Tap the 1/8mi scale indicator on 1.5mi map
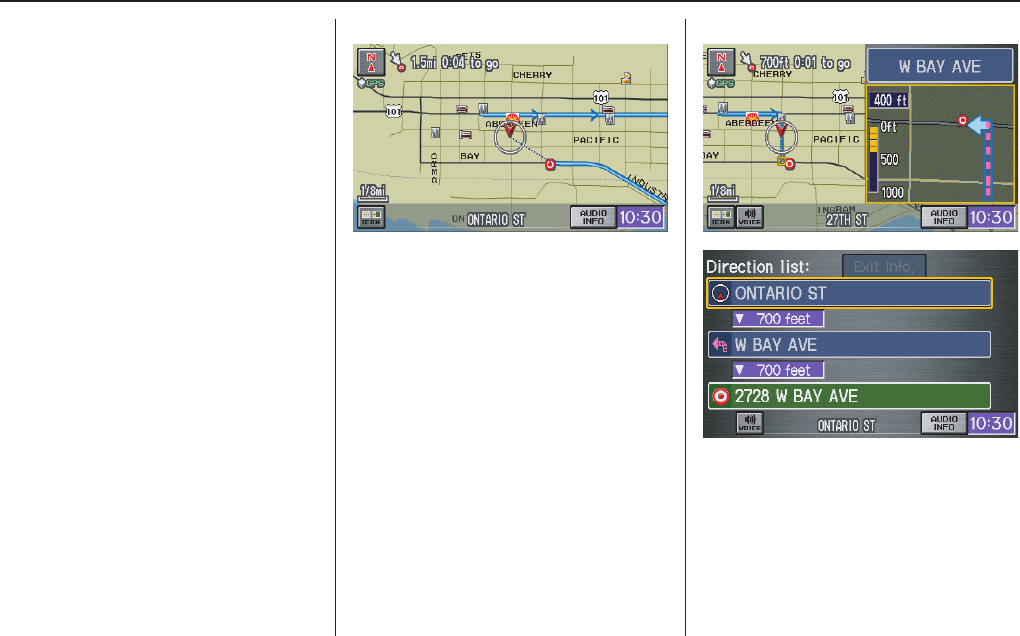Image resolution: width=1020 pixels, height=636 pixels. click(x=373, y=192)
